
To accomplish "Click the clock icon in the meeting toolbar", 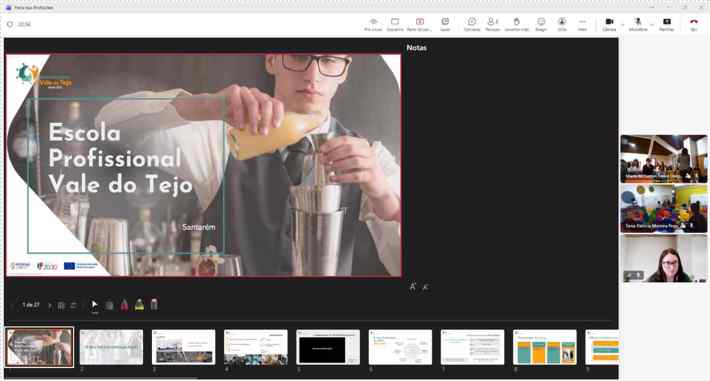I will click(x=445, y=24).
